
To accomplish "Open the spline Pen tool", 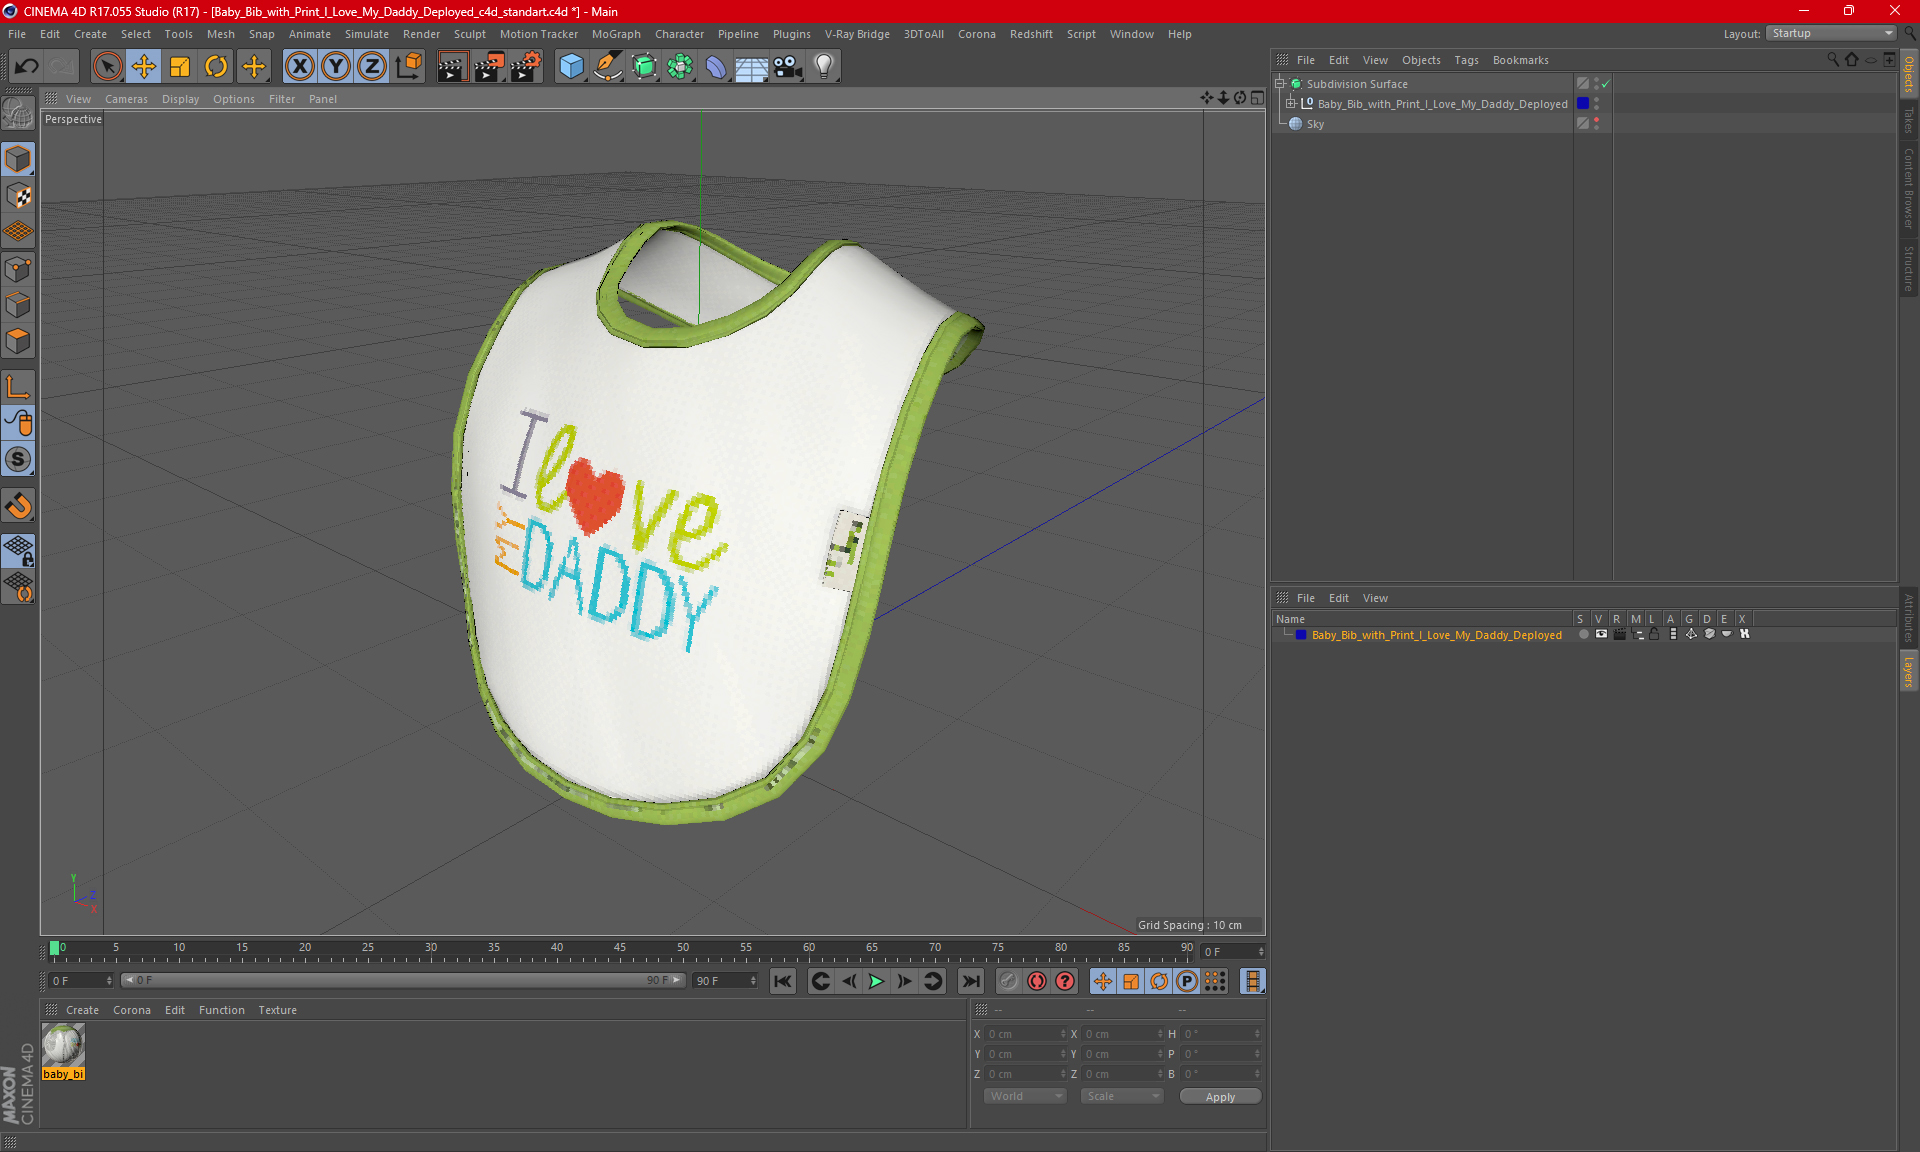I will pos(607,67).
